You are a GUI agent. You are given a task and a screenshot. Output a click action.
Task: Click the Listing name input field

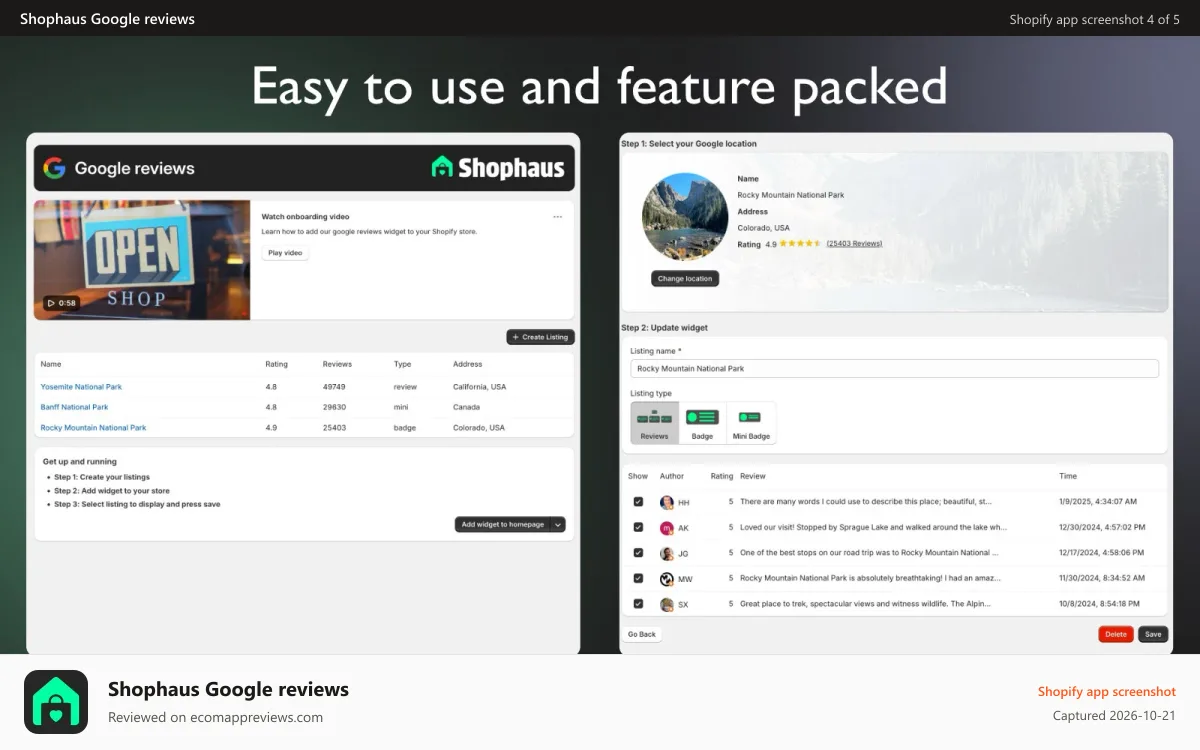click(894, 368)
